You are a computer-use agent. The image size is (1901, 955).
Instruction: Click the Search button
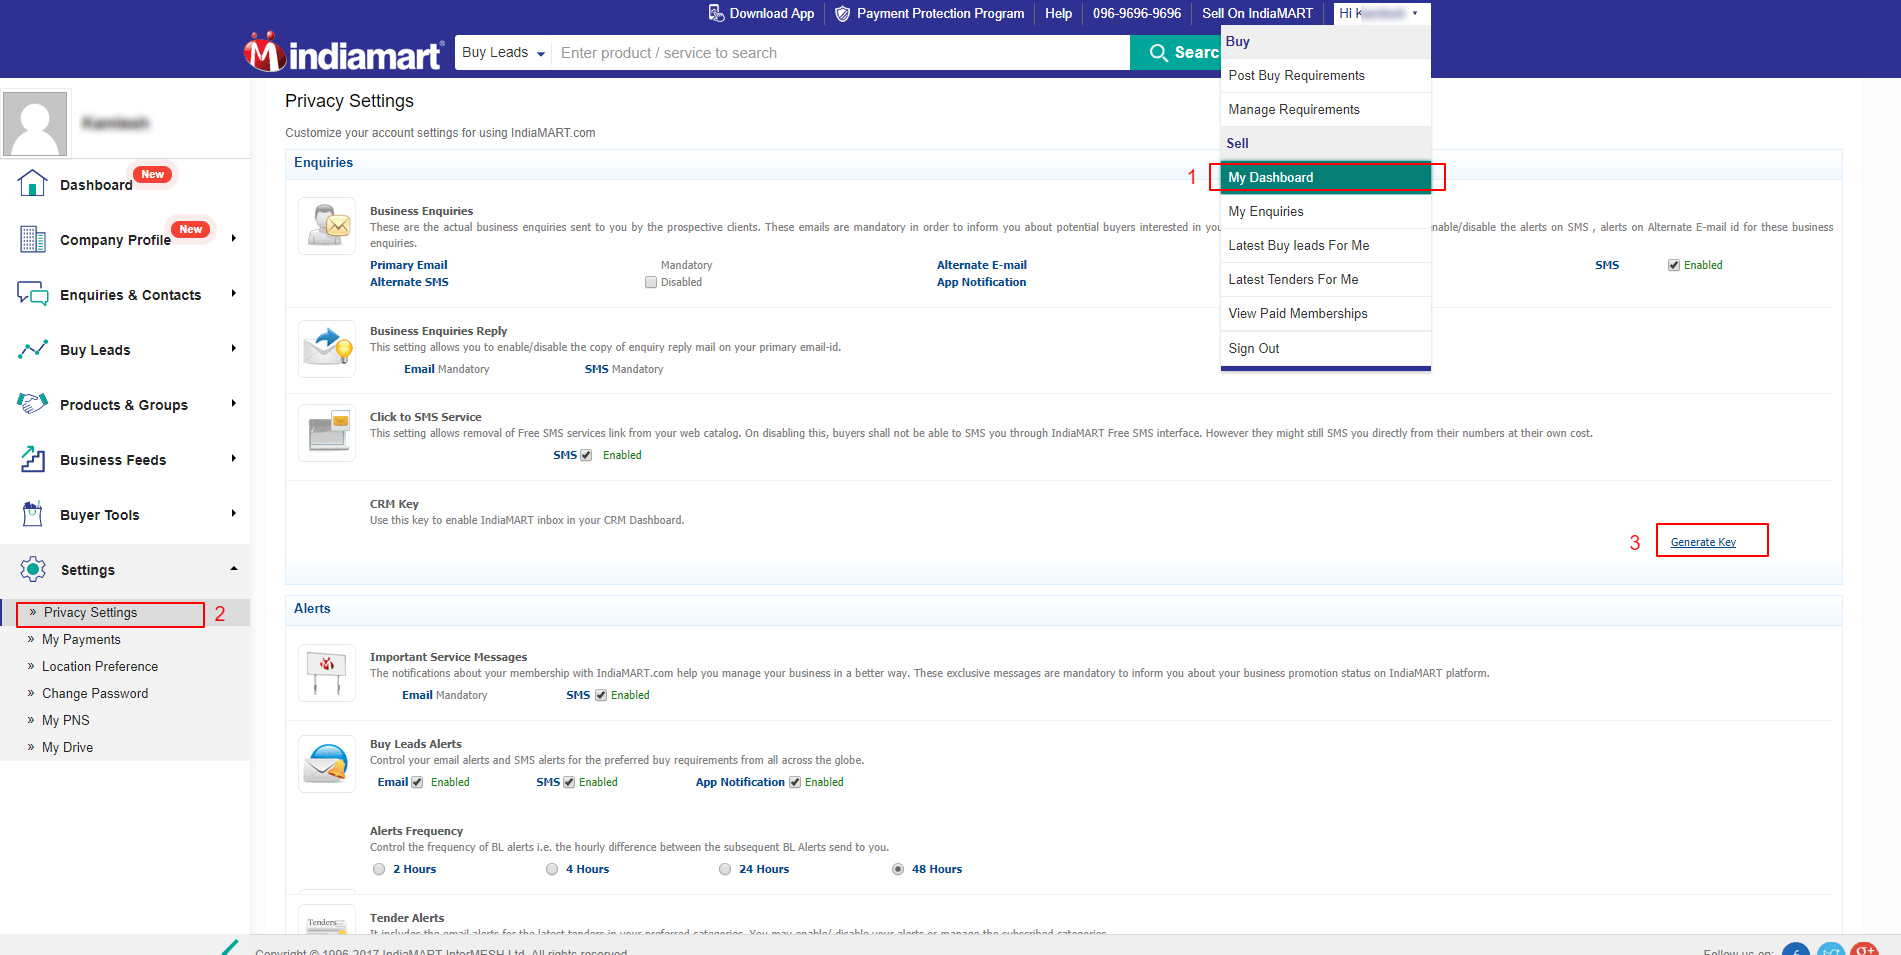pyautogui.click(x=1176, y=52)
